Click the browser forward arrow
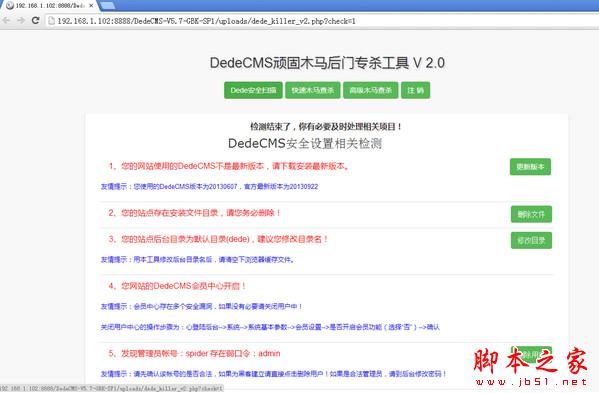Viewport: 599px width, 393px height. [x=21, y=21]
